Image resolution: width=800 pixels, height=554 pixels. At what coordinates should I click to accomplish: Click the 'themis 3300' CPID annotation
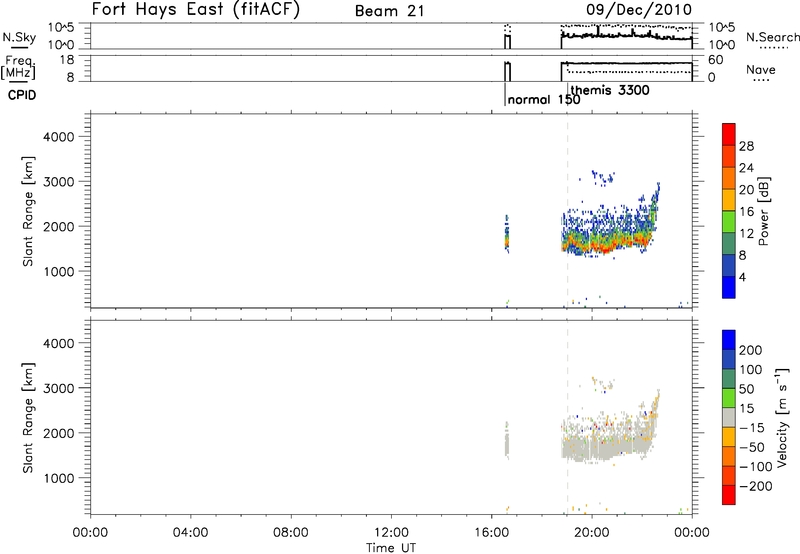click(x=610, y=90)
